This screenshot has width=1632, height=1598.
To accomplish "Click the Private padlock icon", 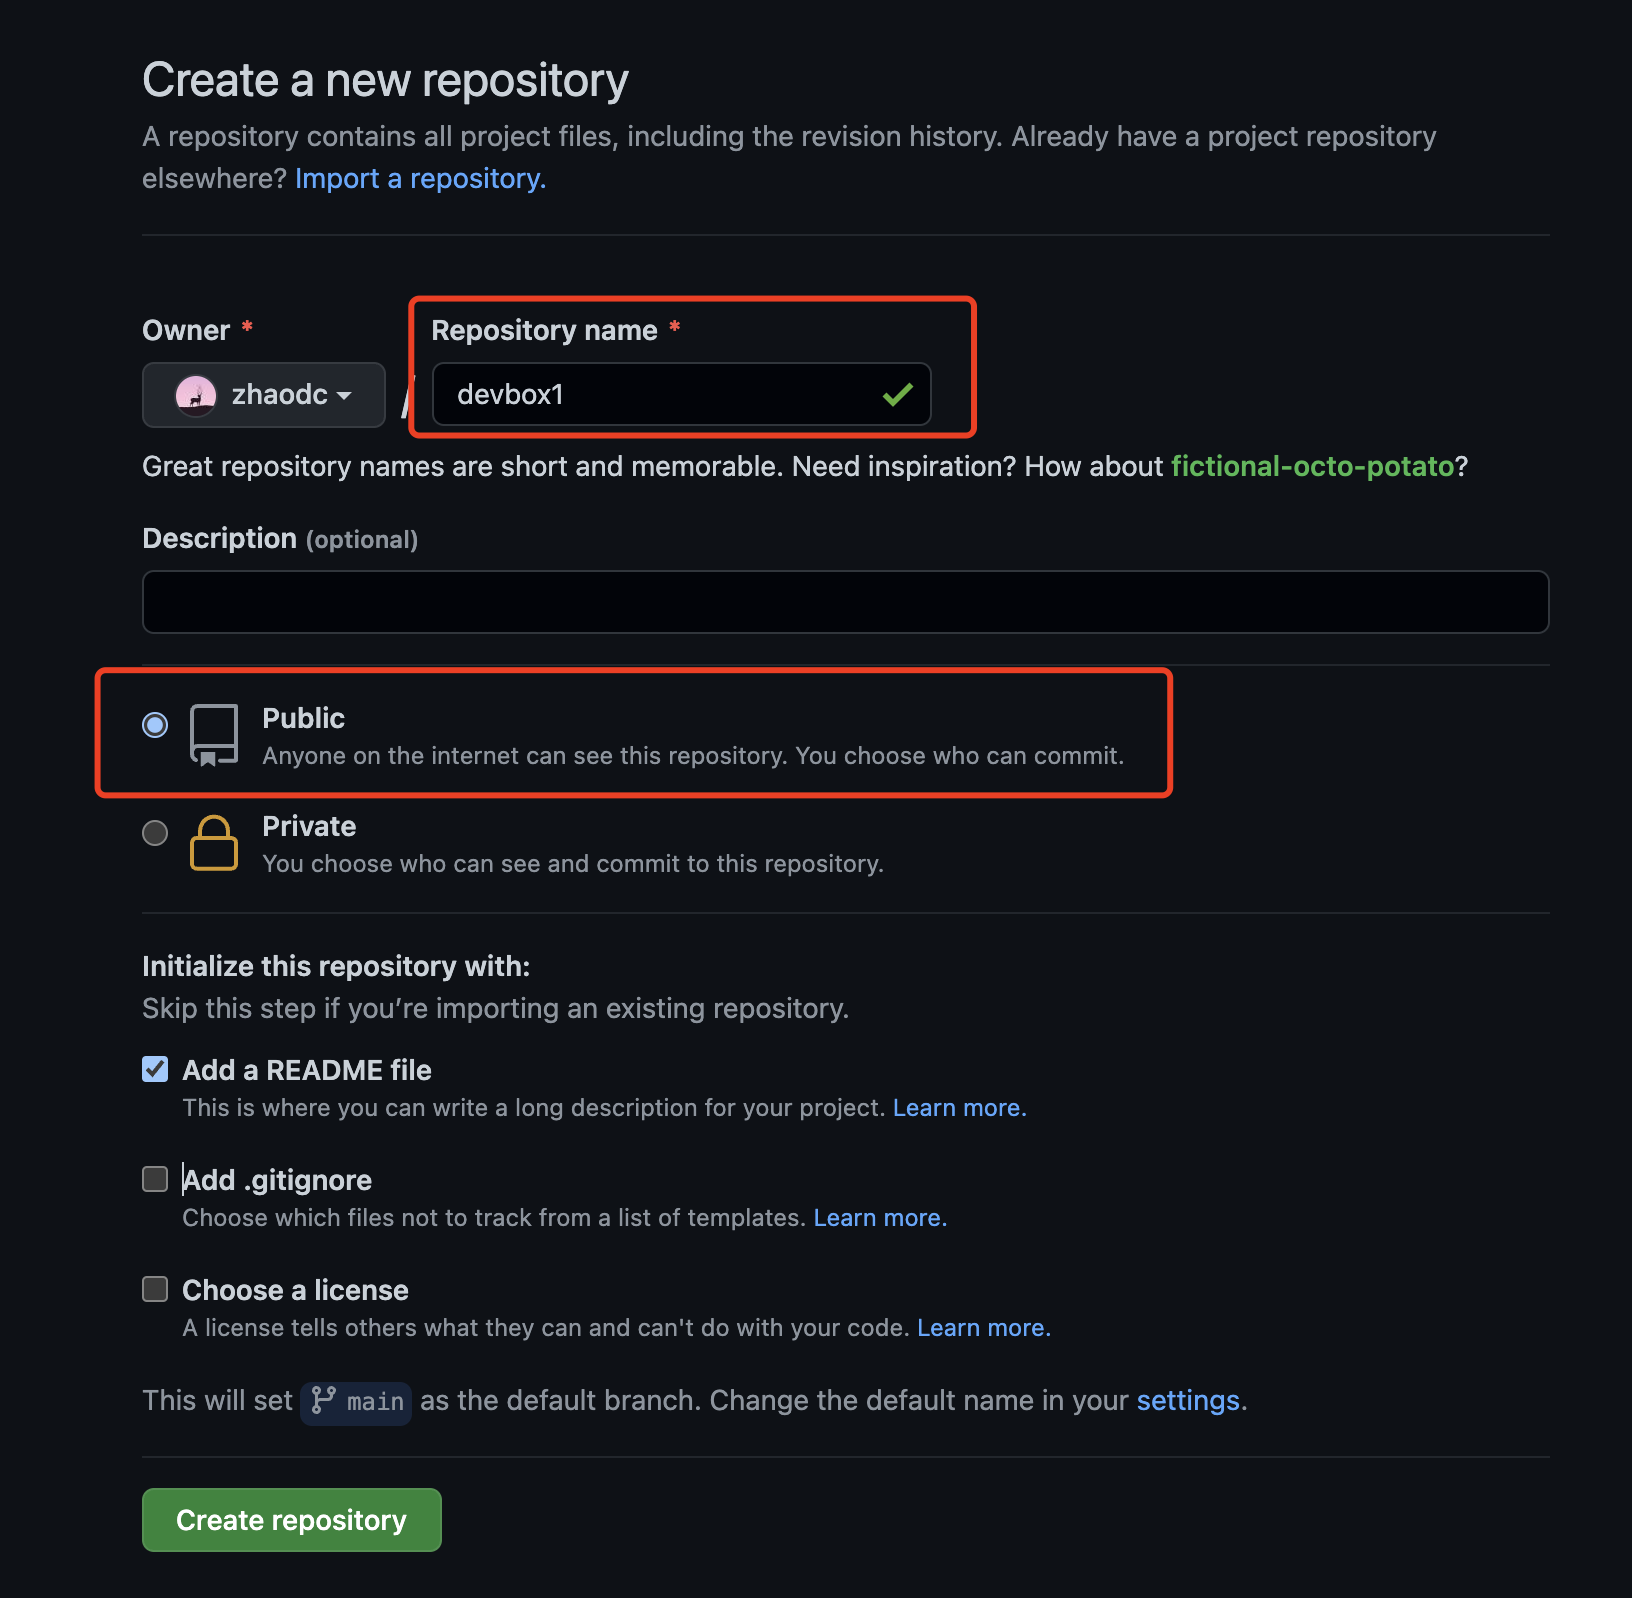I will pyautogui.click(x=214, y=843).
